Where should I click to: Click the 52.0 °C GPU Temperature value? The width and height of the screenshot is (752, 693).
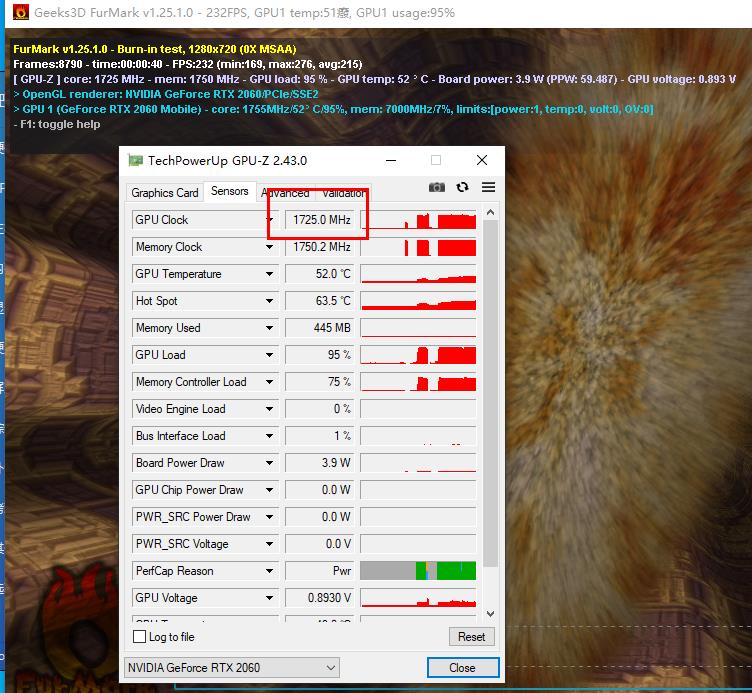[x=319, y=274]
